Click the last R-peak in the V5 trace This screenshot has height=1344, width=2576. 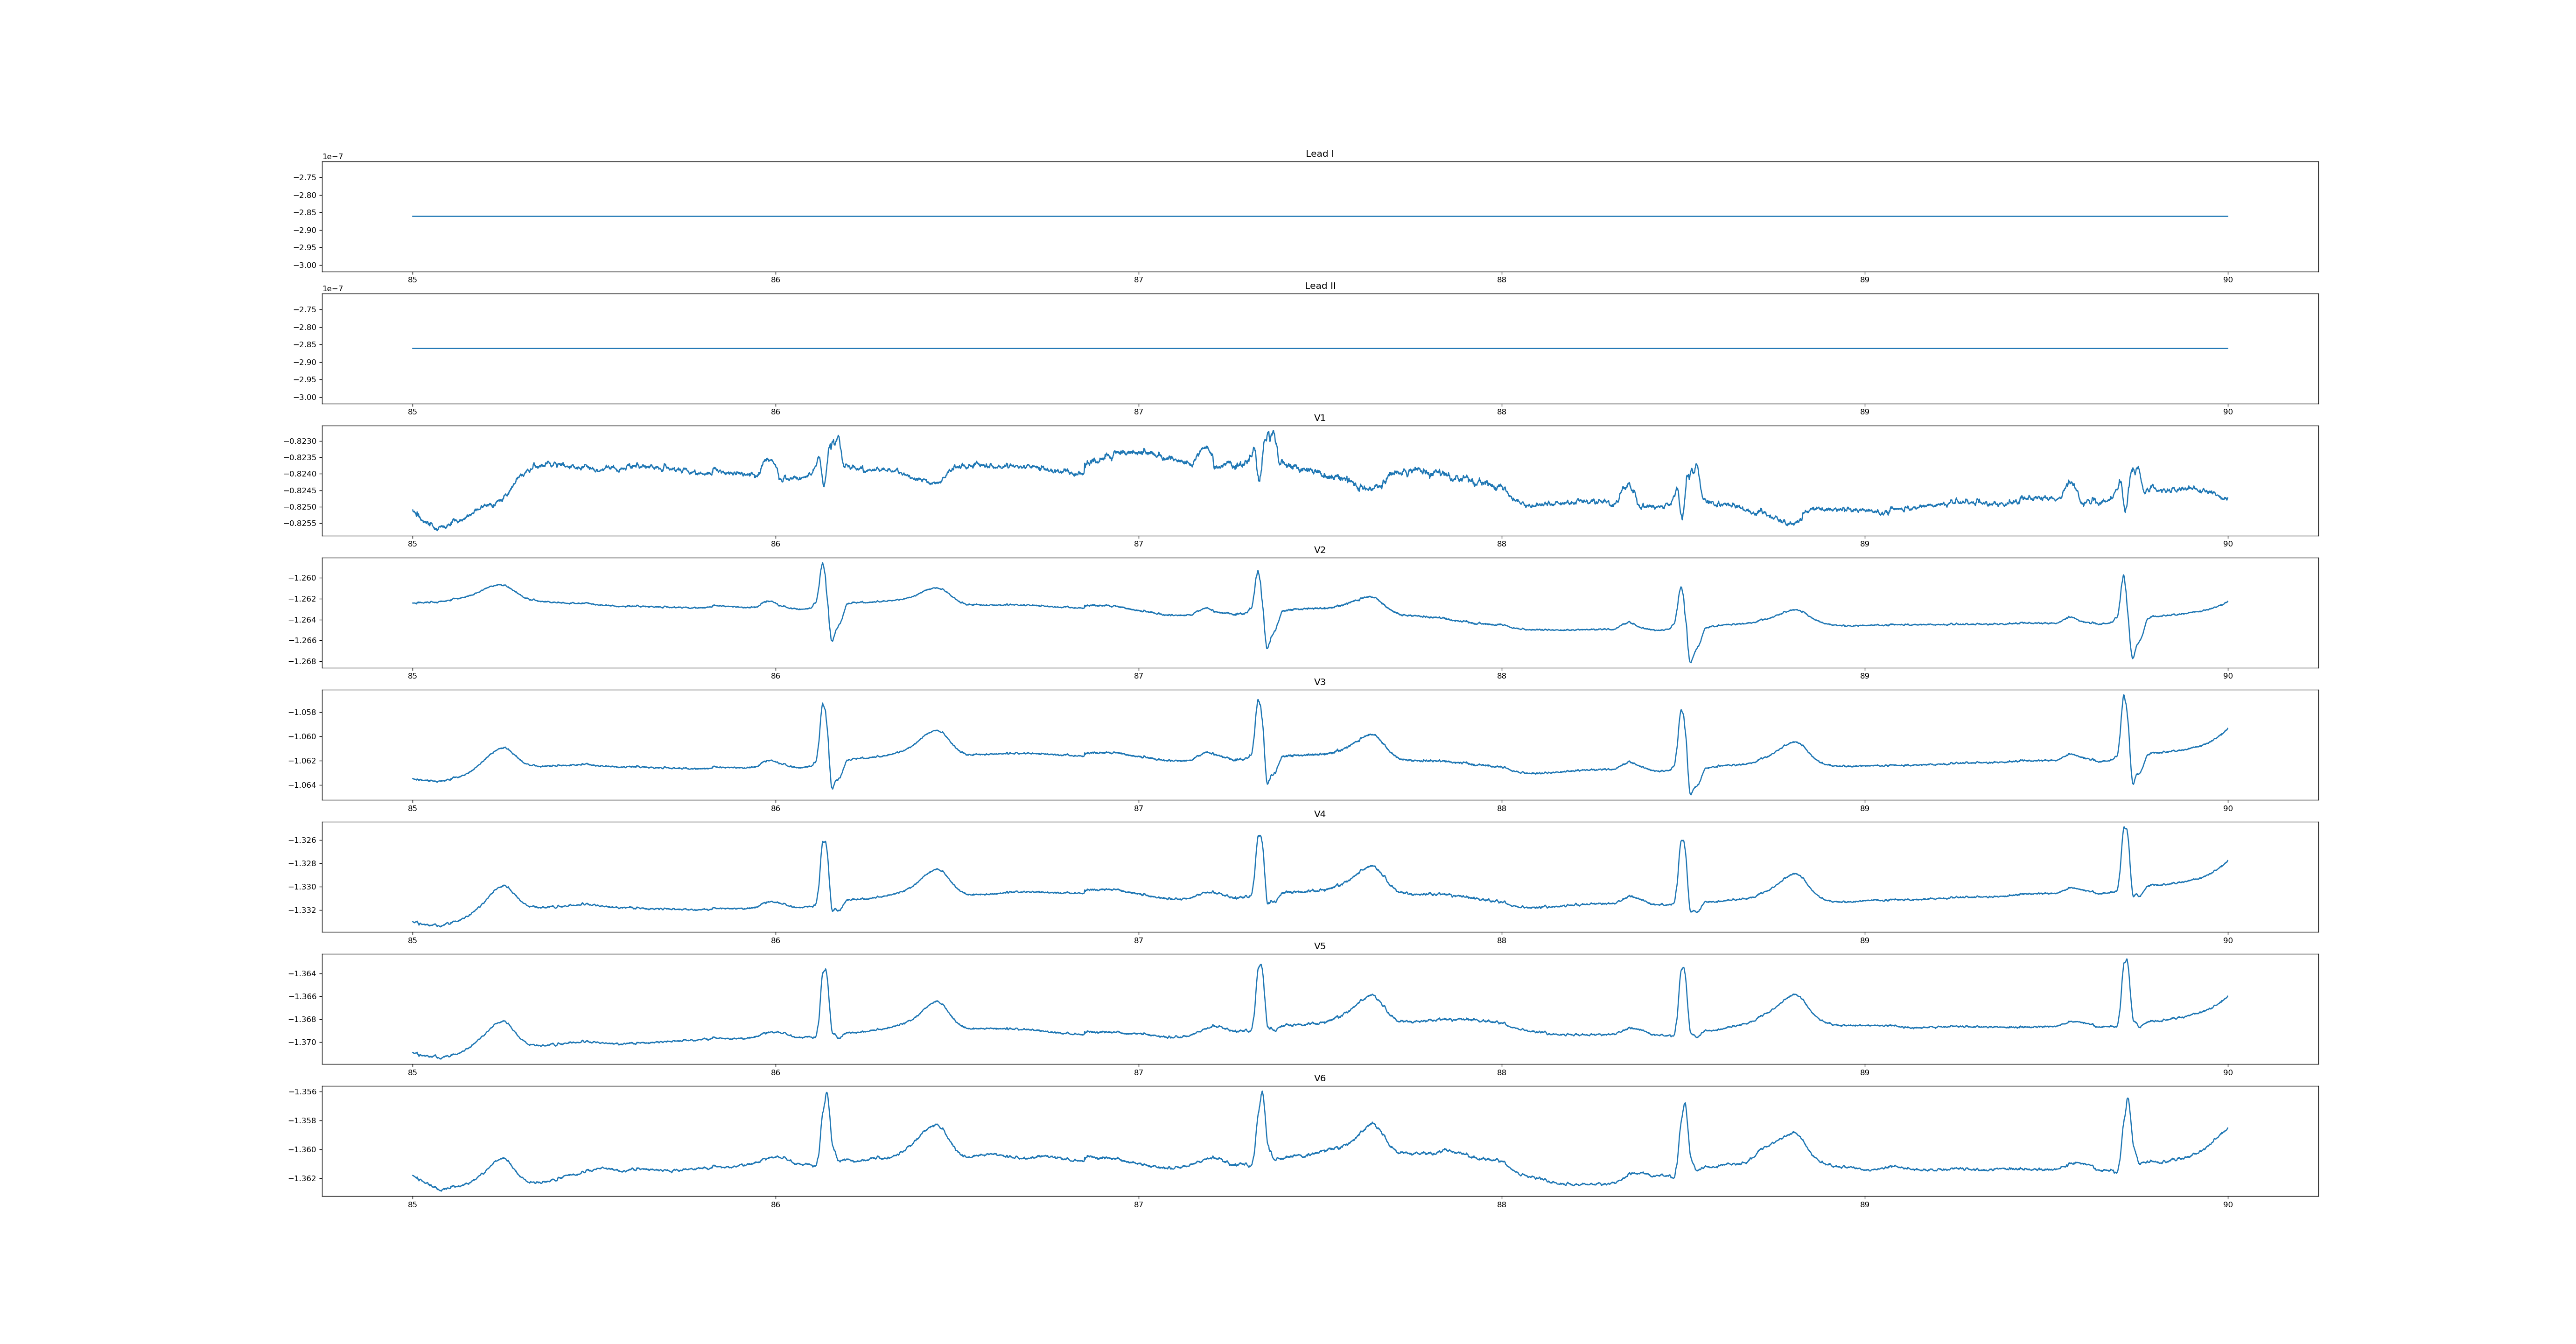[x=2126, y=961]
